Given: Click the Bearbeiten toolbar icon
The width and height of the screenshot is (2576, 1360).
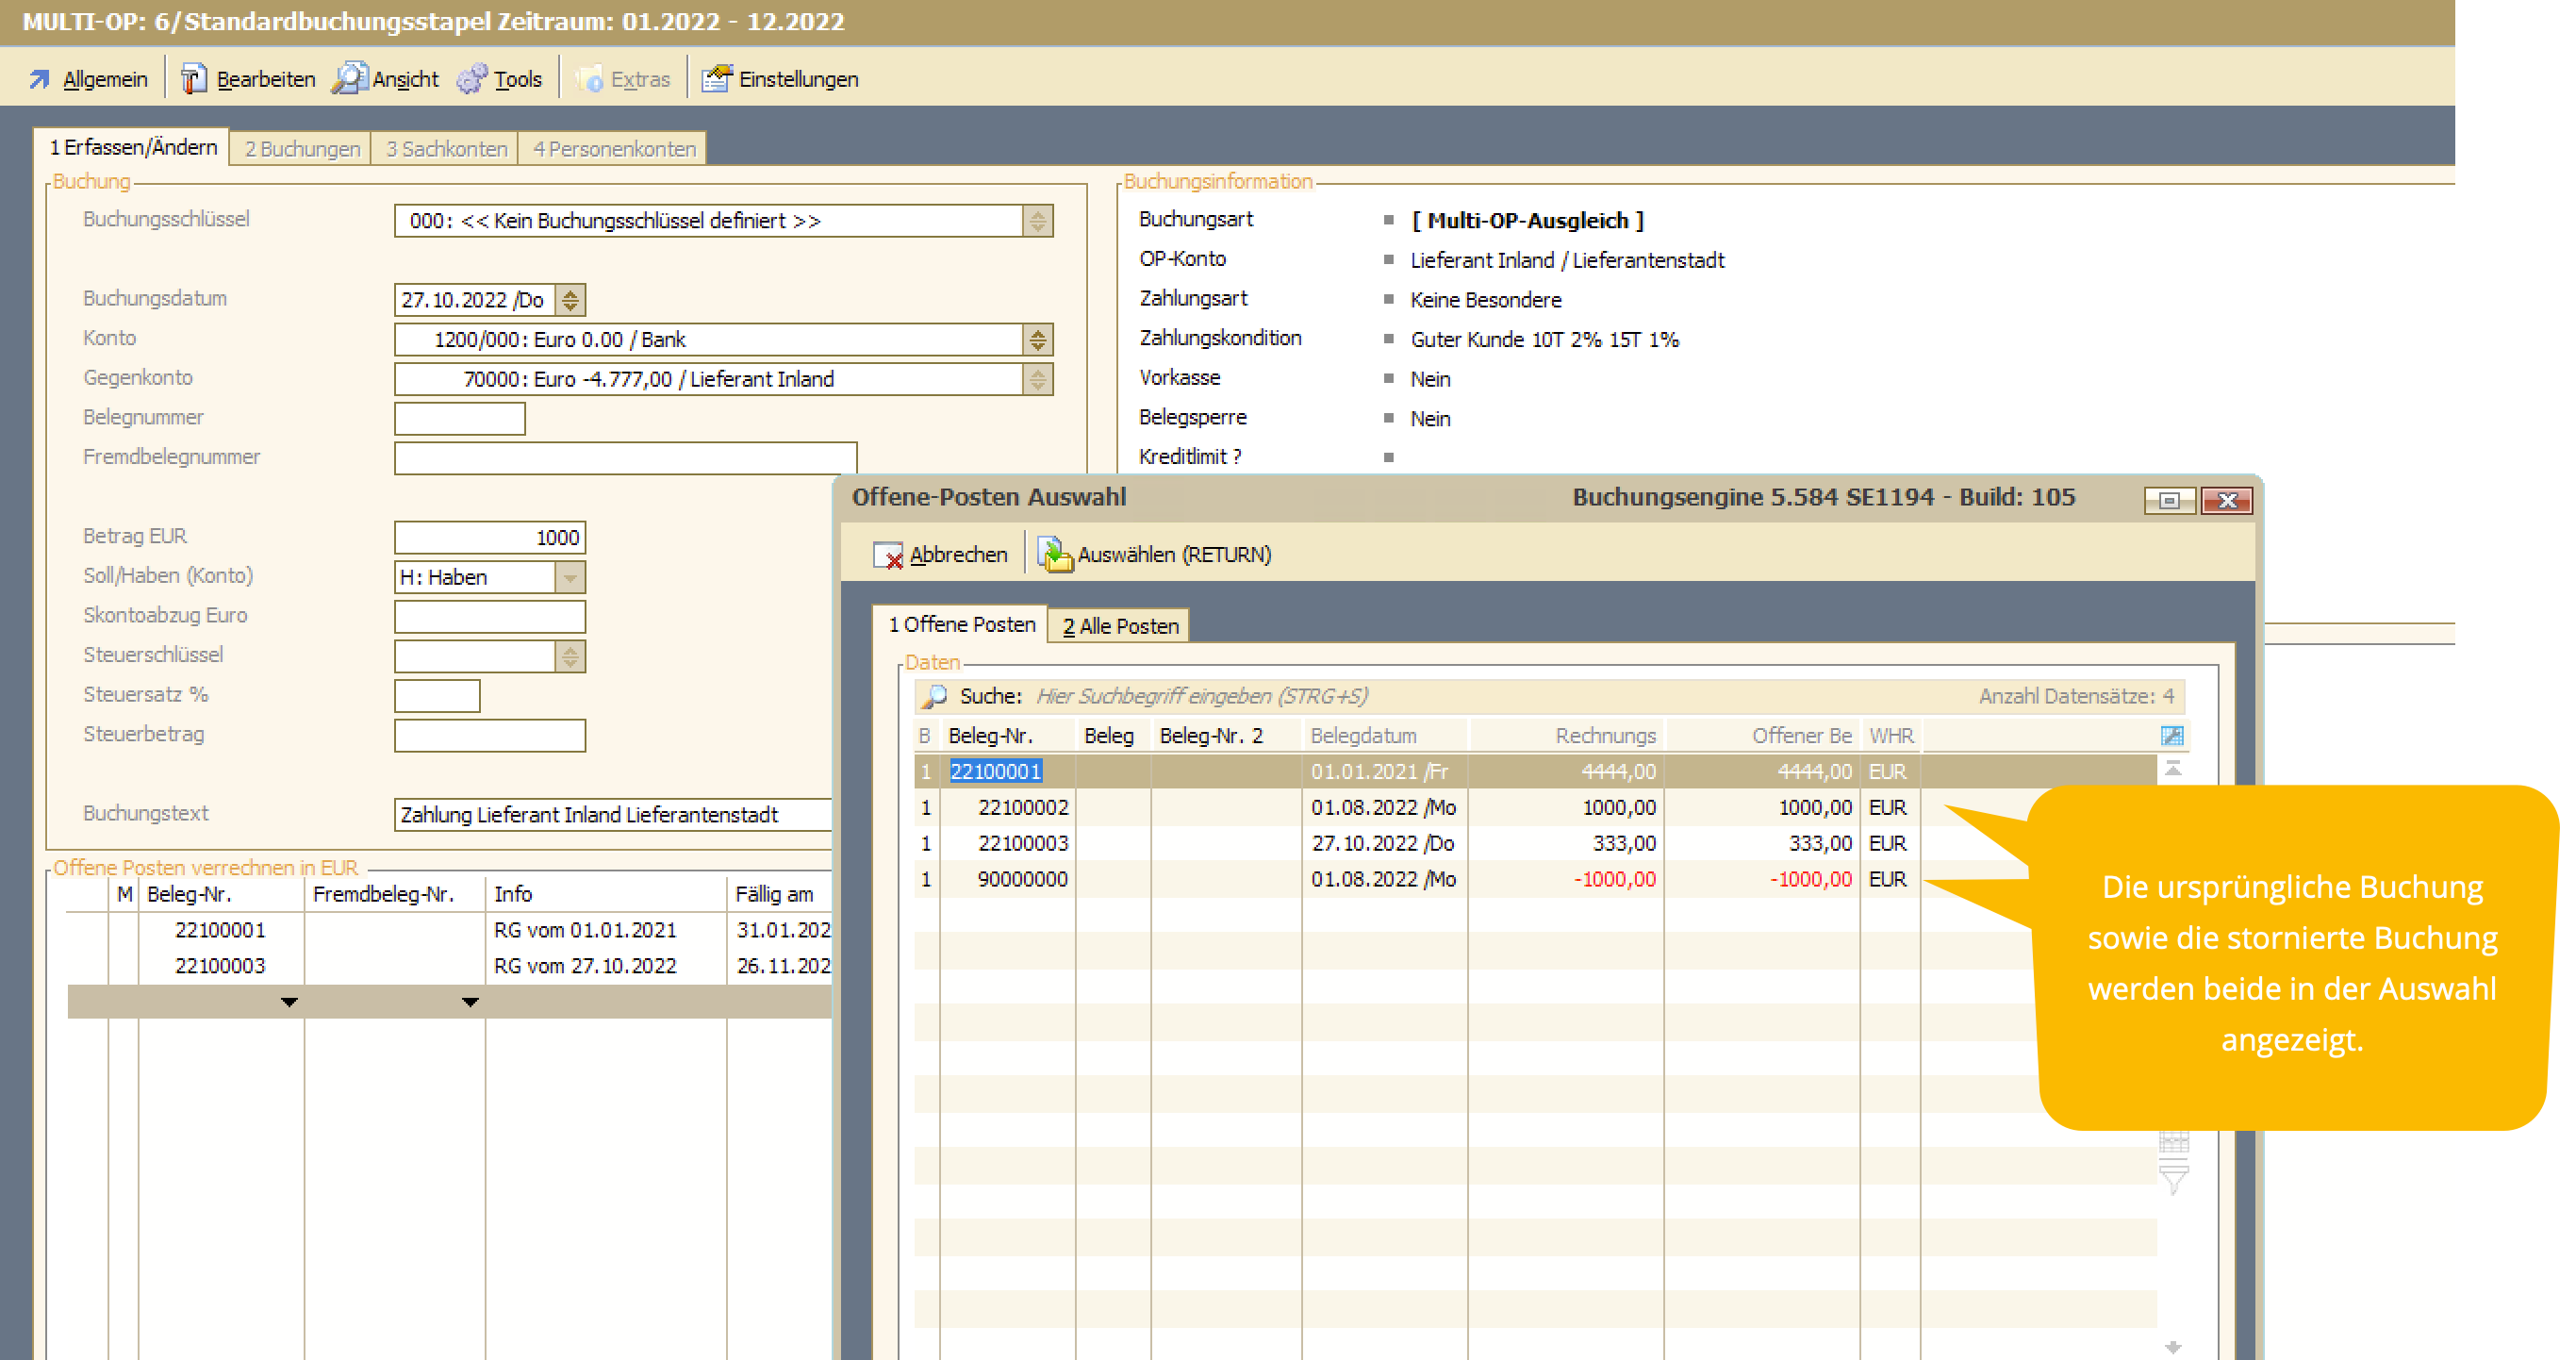Looking at the screenshot, I should click(193, 79).
